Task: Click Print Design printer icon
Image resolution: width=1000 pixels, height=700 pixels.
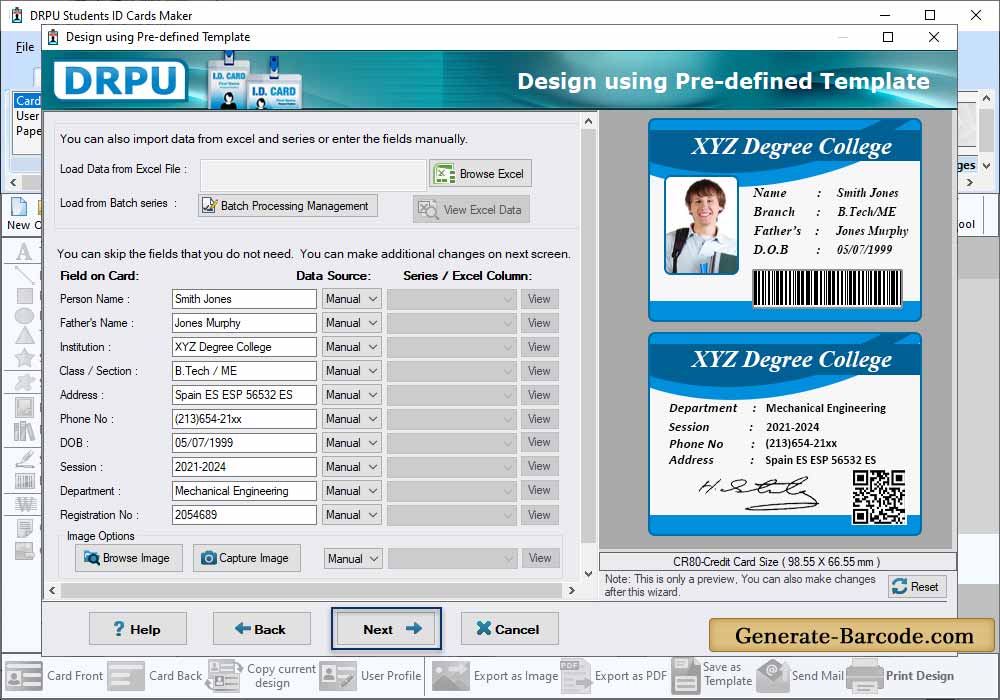Action: point(864,676)
